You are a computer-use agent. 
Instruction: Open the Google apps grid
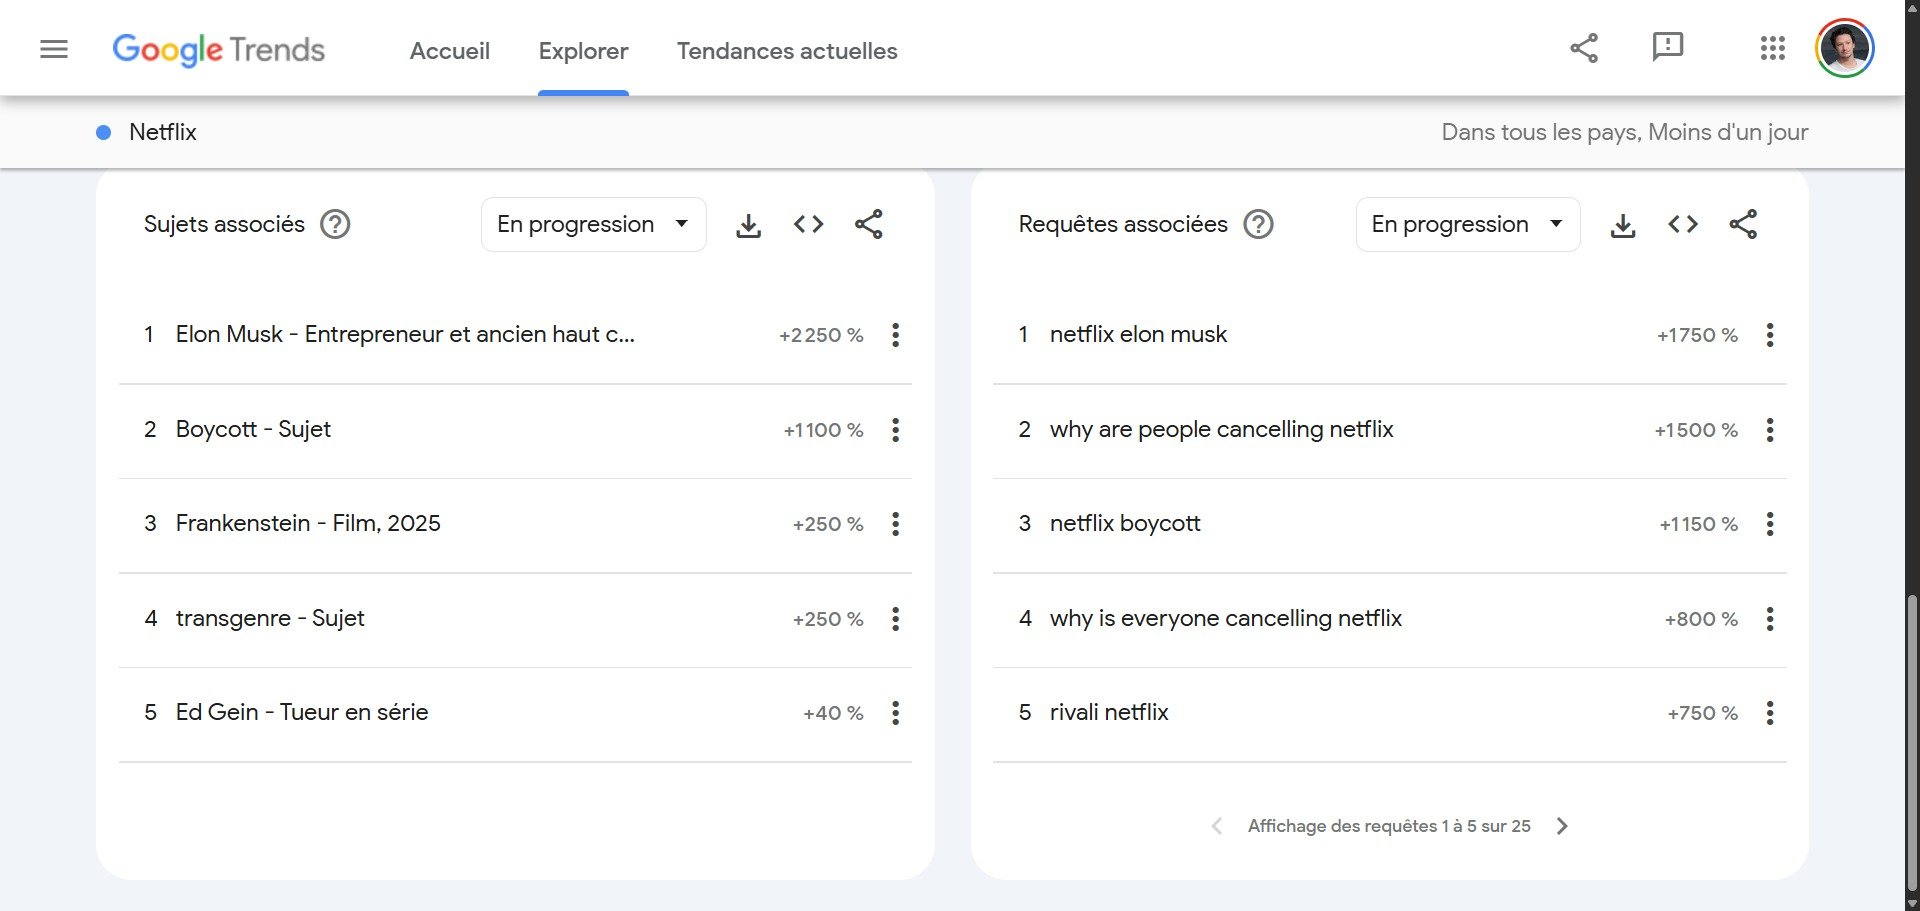[1772, 47]
